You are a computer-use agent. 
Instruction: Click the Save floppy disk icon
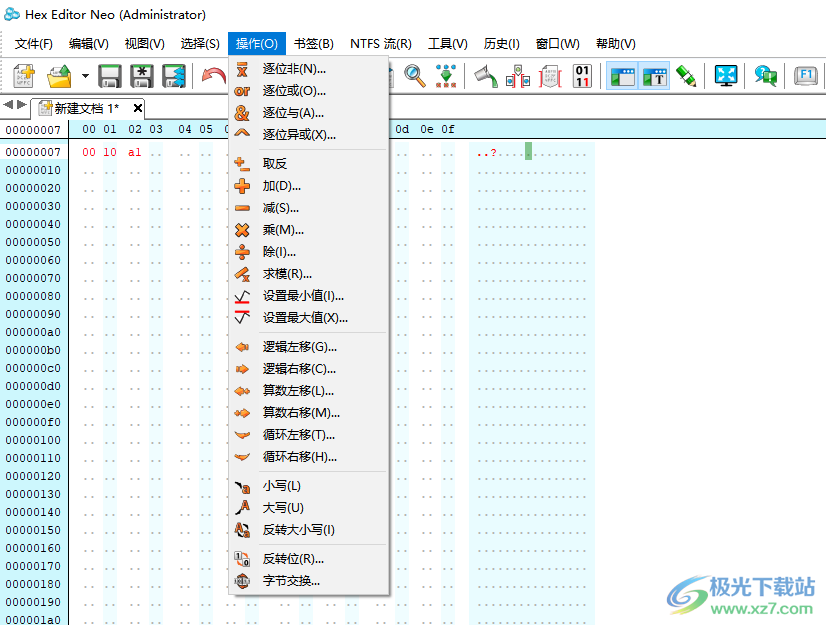tap(110, 76)
